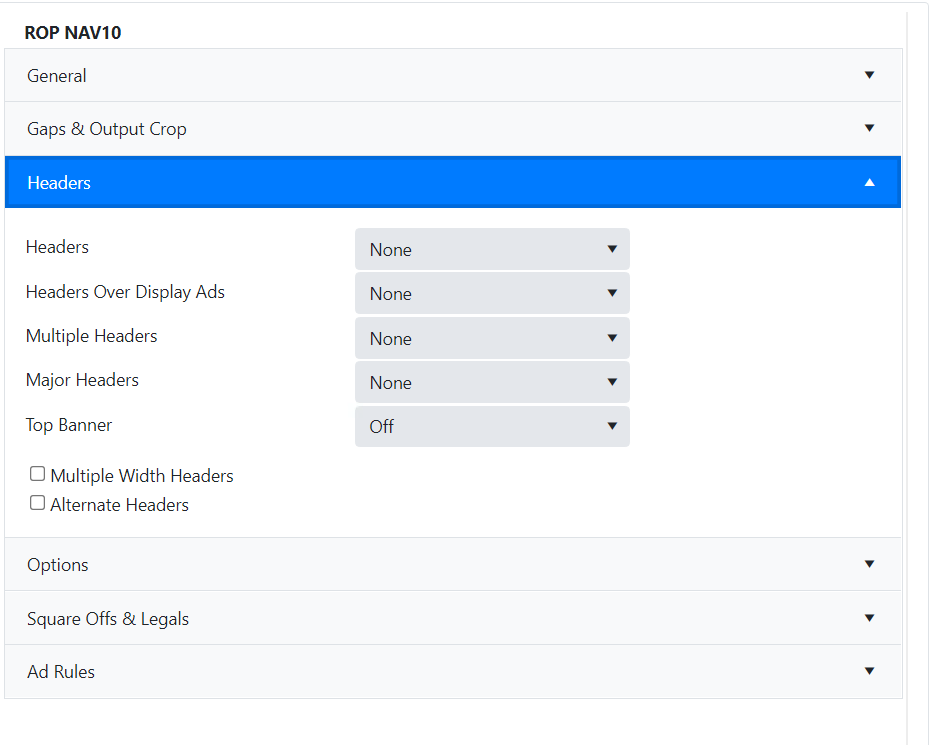This screenshot has width=930, height=745.
Task: Enable the Multiple Width Headers checkbox
Action: pos(38,474)
